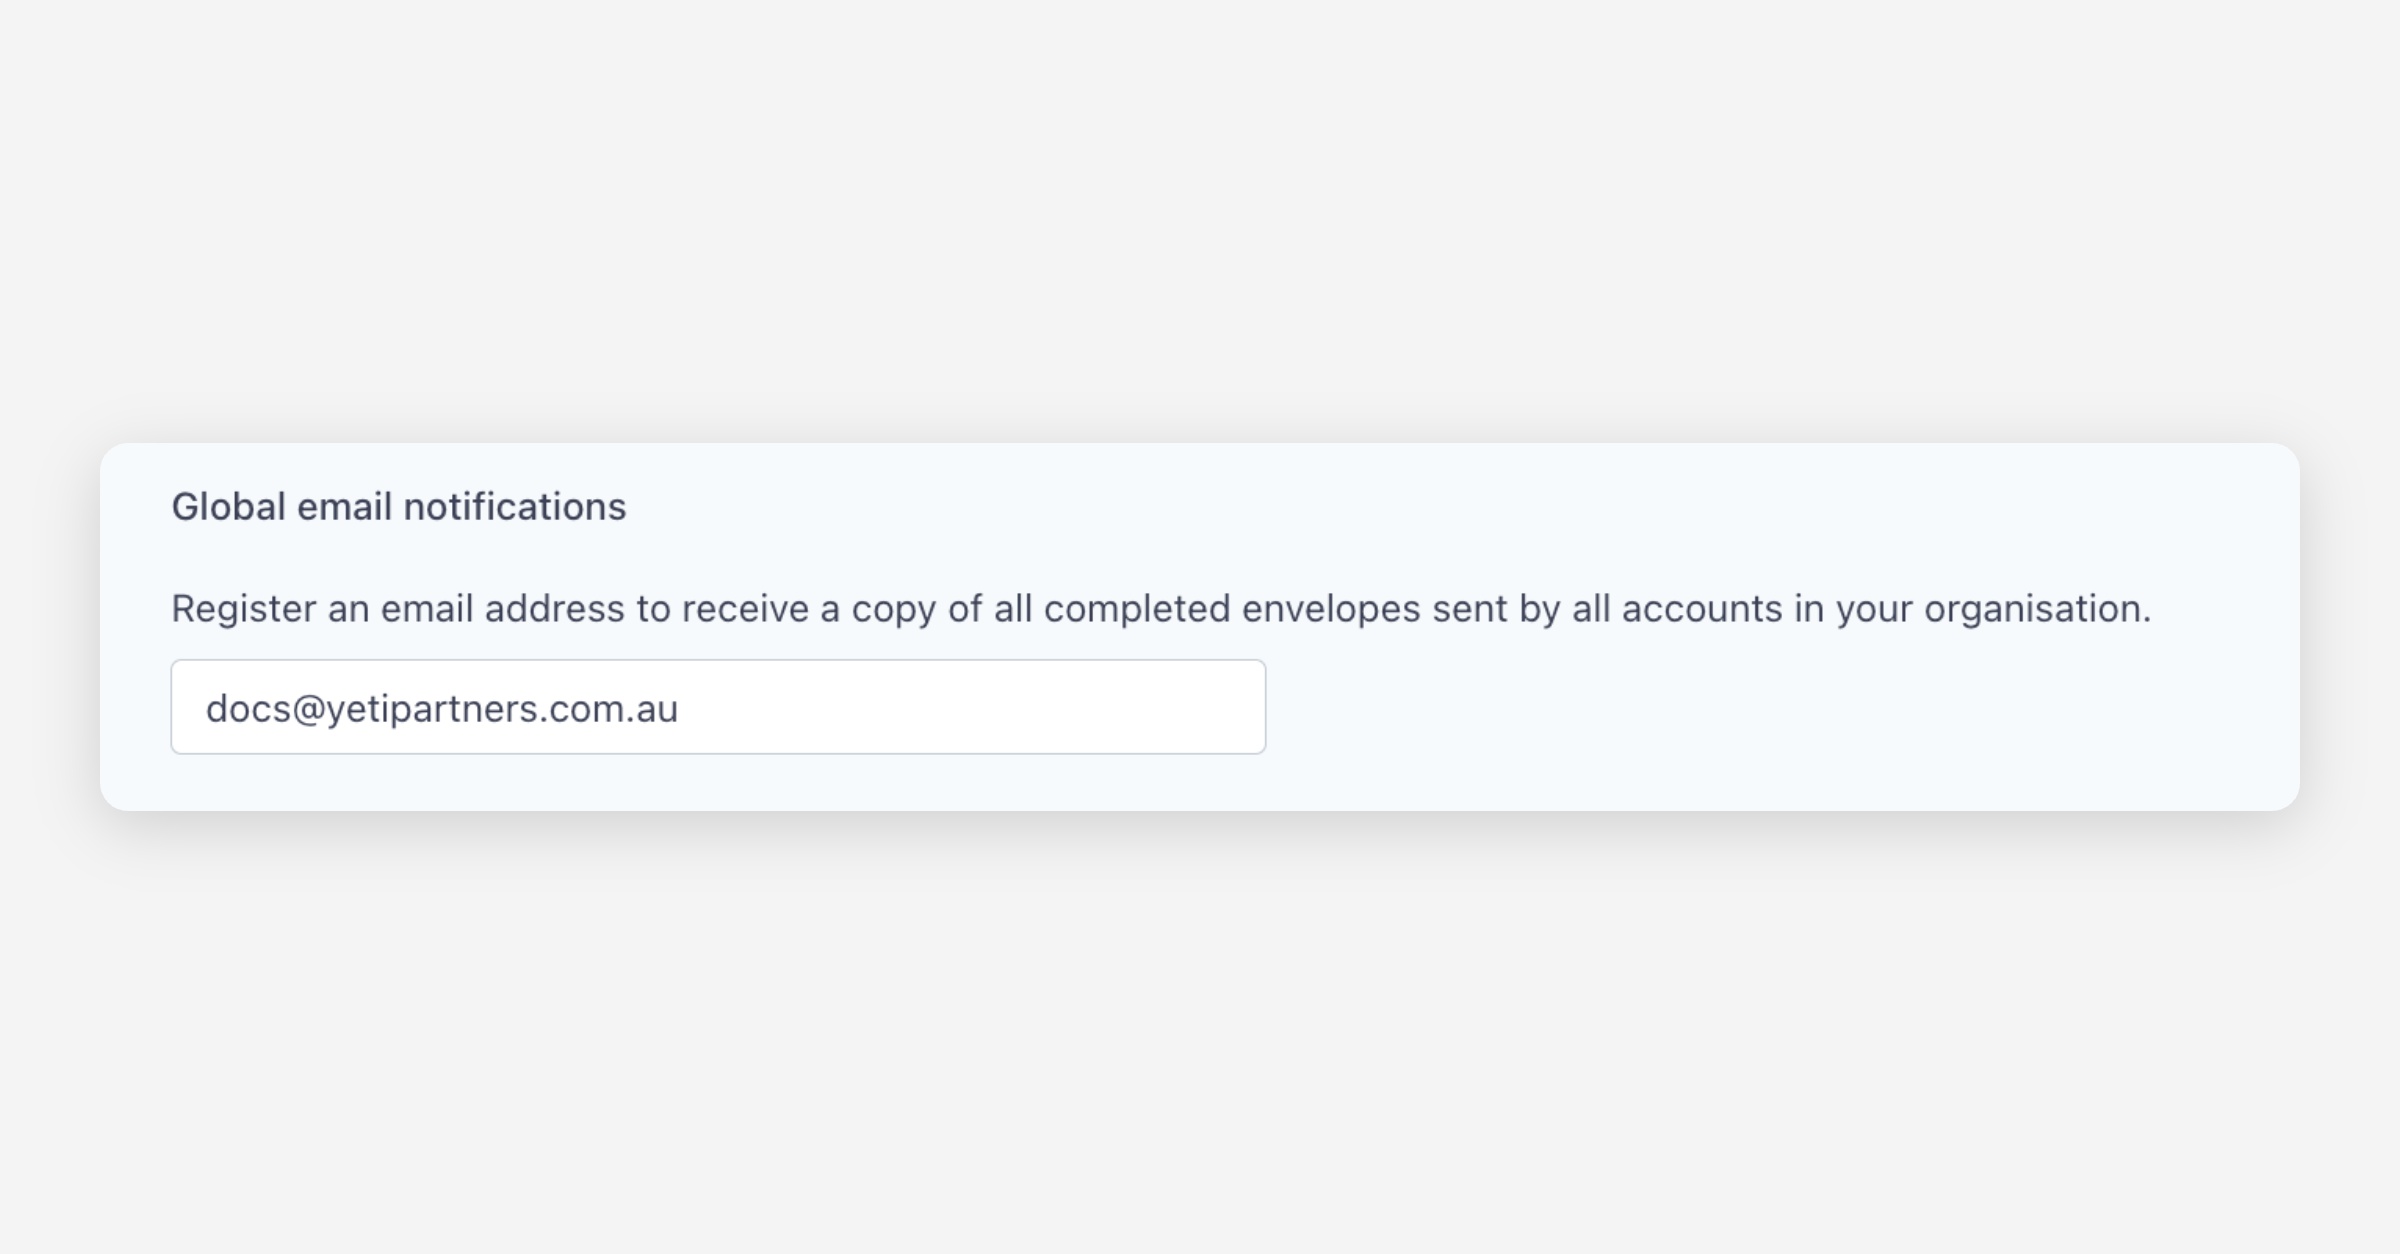Viewport: 2400px width, 1254px height.
Task: Click the word 'notifications' in the heading
Action: pos(514,507)
